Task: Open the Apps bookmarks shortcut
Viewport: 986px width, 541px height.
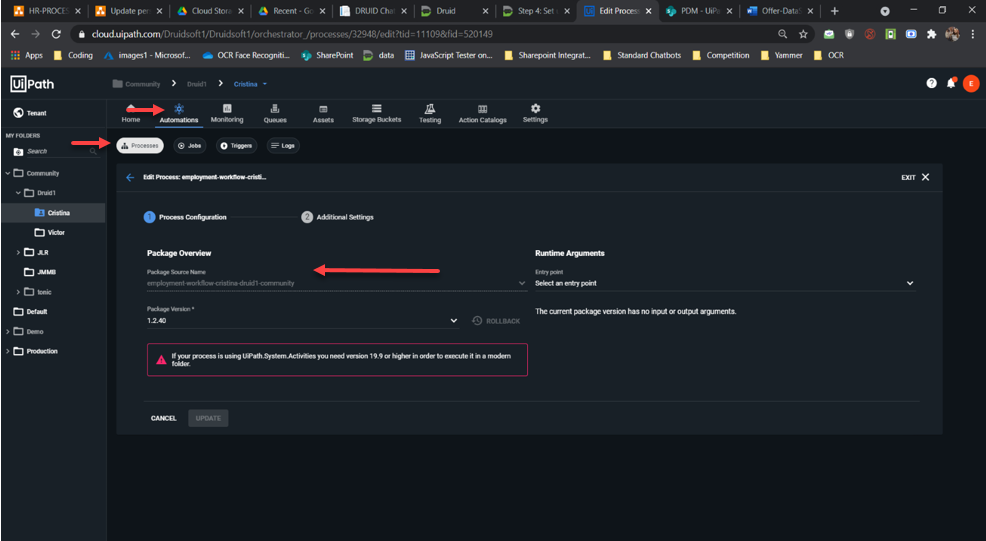Action: click(27, 55)
